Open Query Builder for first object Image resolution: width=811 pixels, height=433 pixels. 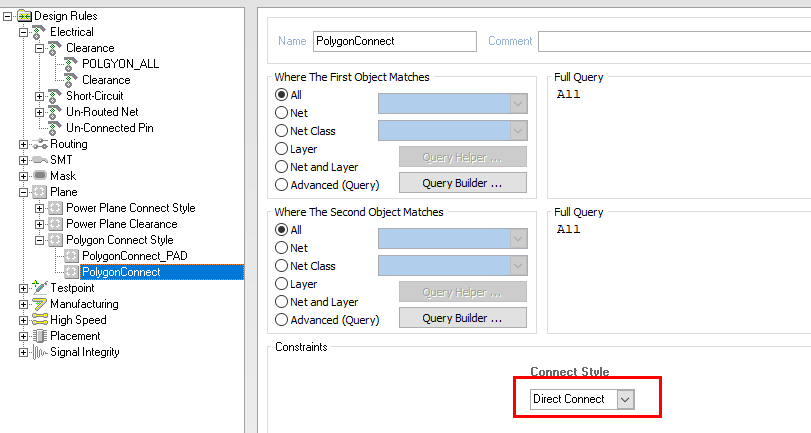pyautogui.click(x=462, y=183)
